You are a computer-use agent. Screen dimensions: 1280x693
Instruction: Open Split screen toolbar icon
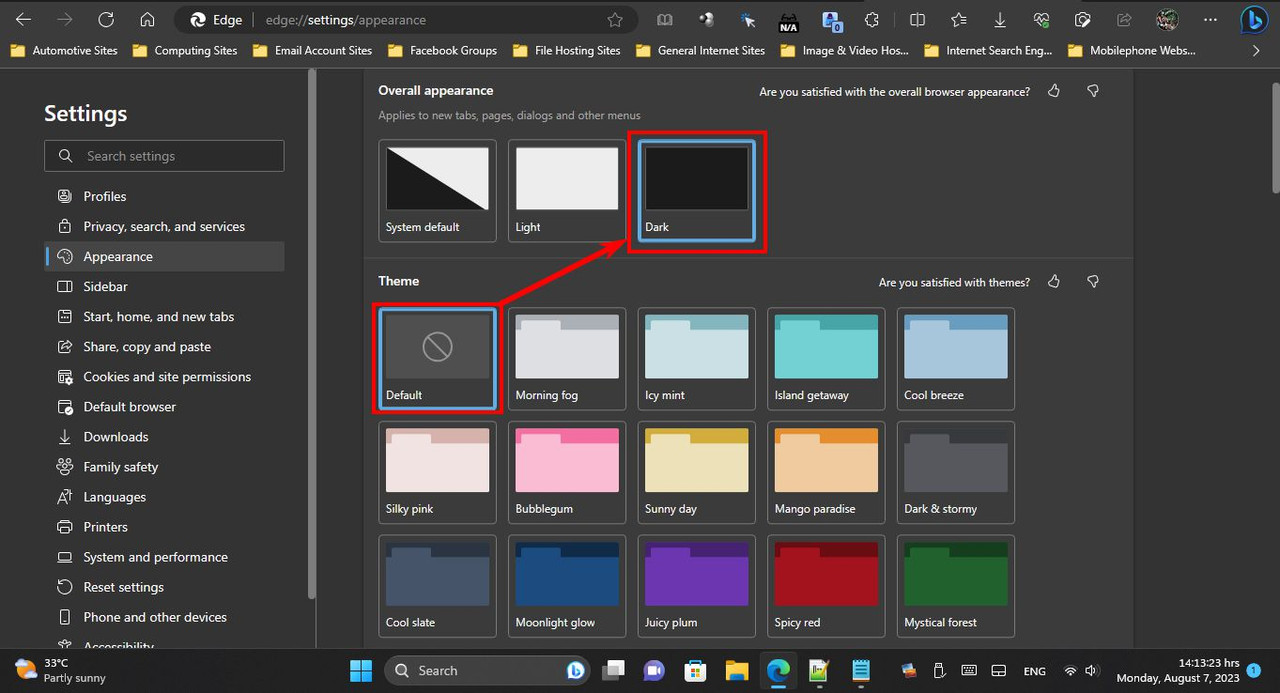pyautogui.click(x=918, y=19)
